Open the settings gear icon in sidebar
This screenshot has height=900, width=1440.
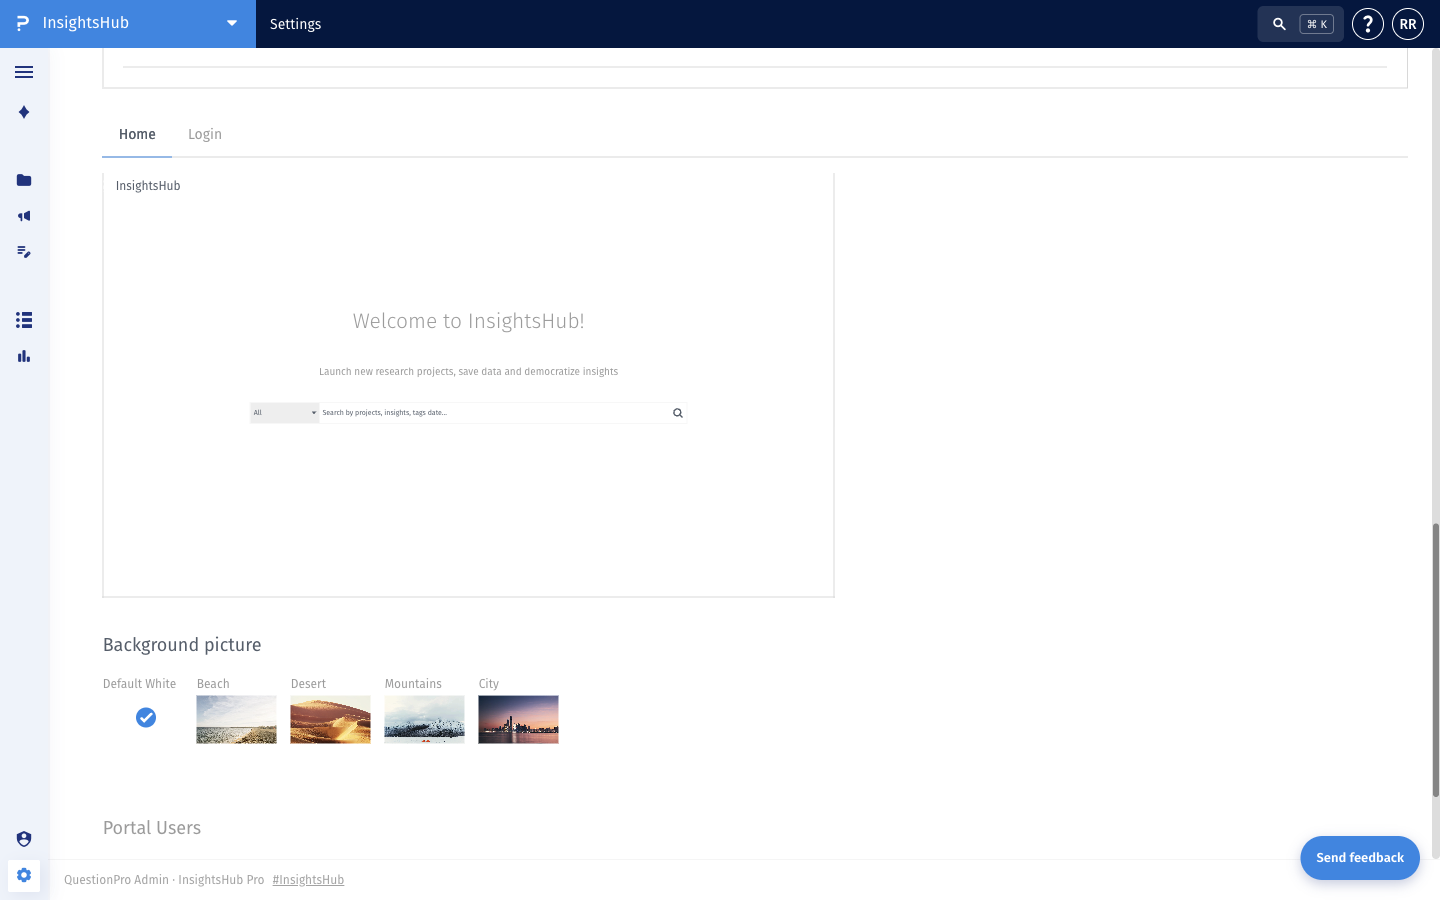click(x=24, y=875)
